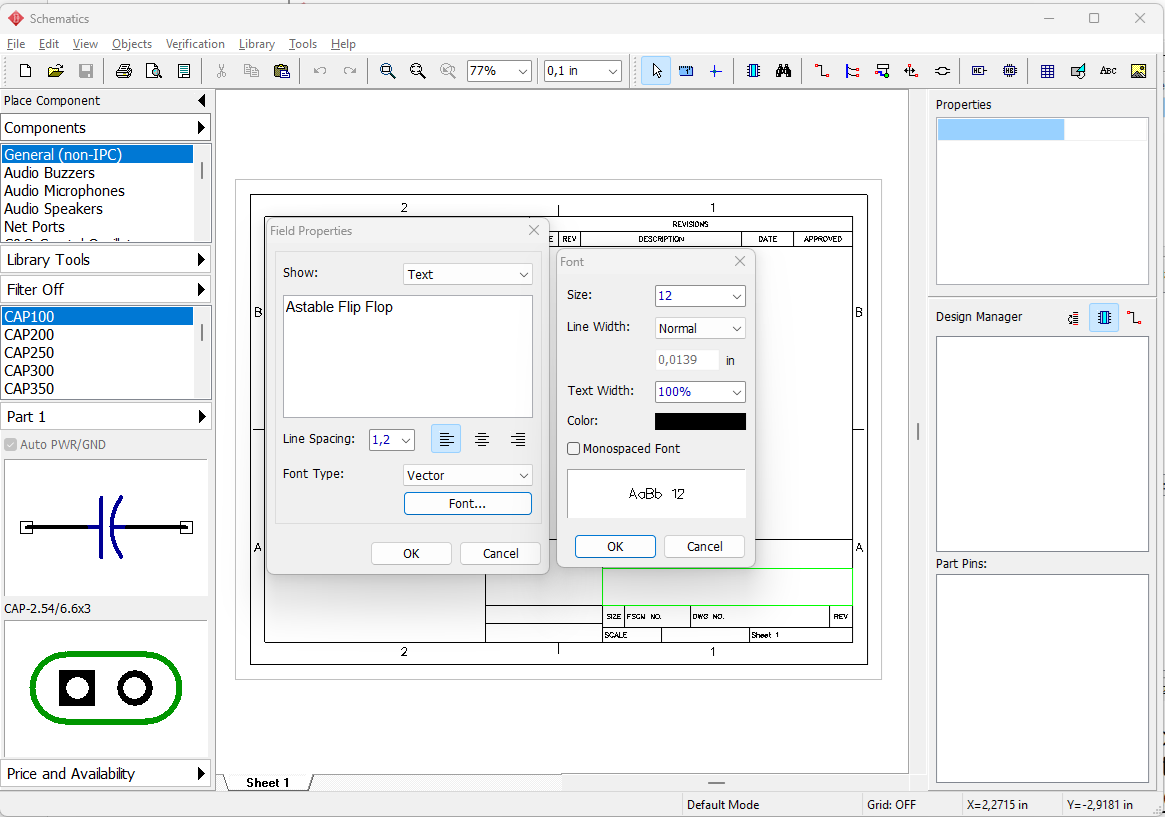Select the Place Bus Connector tool
This screenshot has width=1165, height=817.
(882, 71)
